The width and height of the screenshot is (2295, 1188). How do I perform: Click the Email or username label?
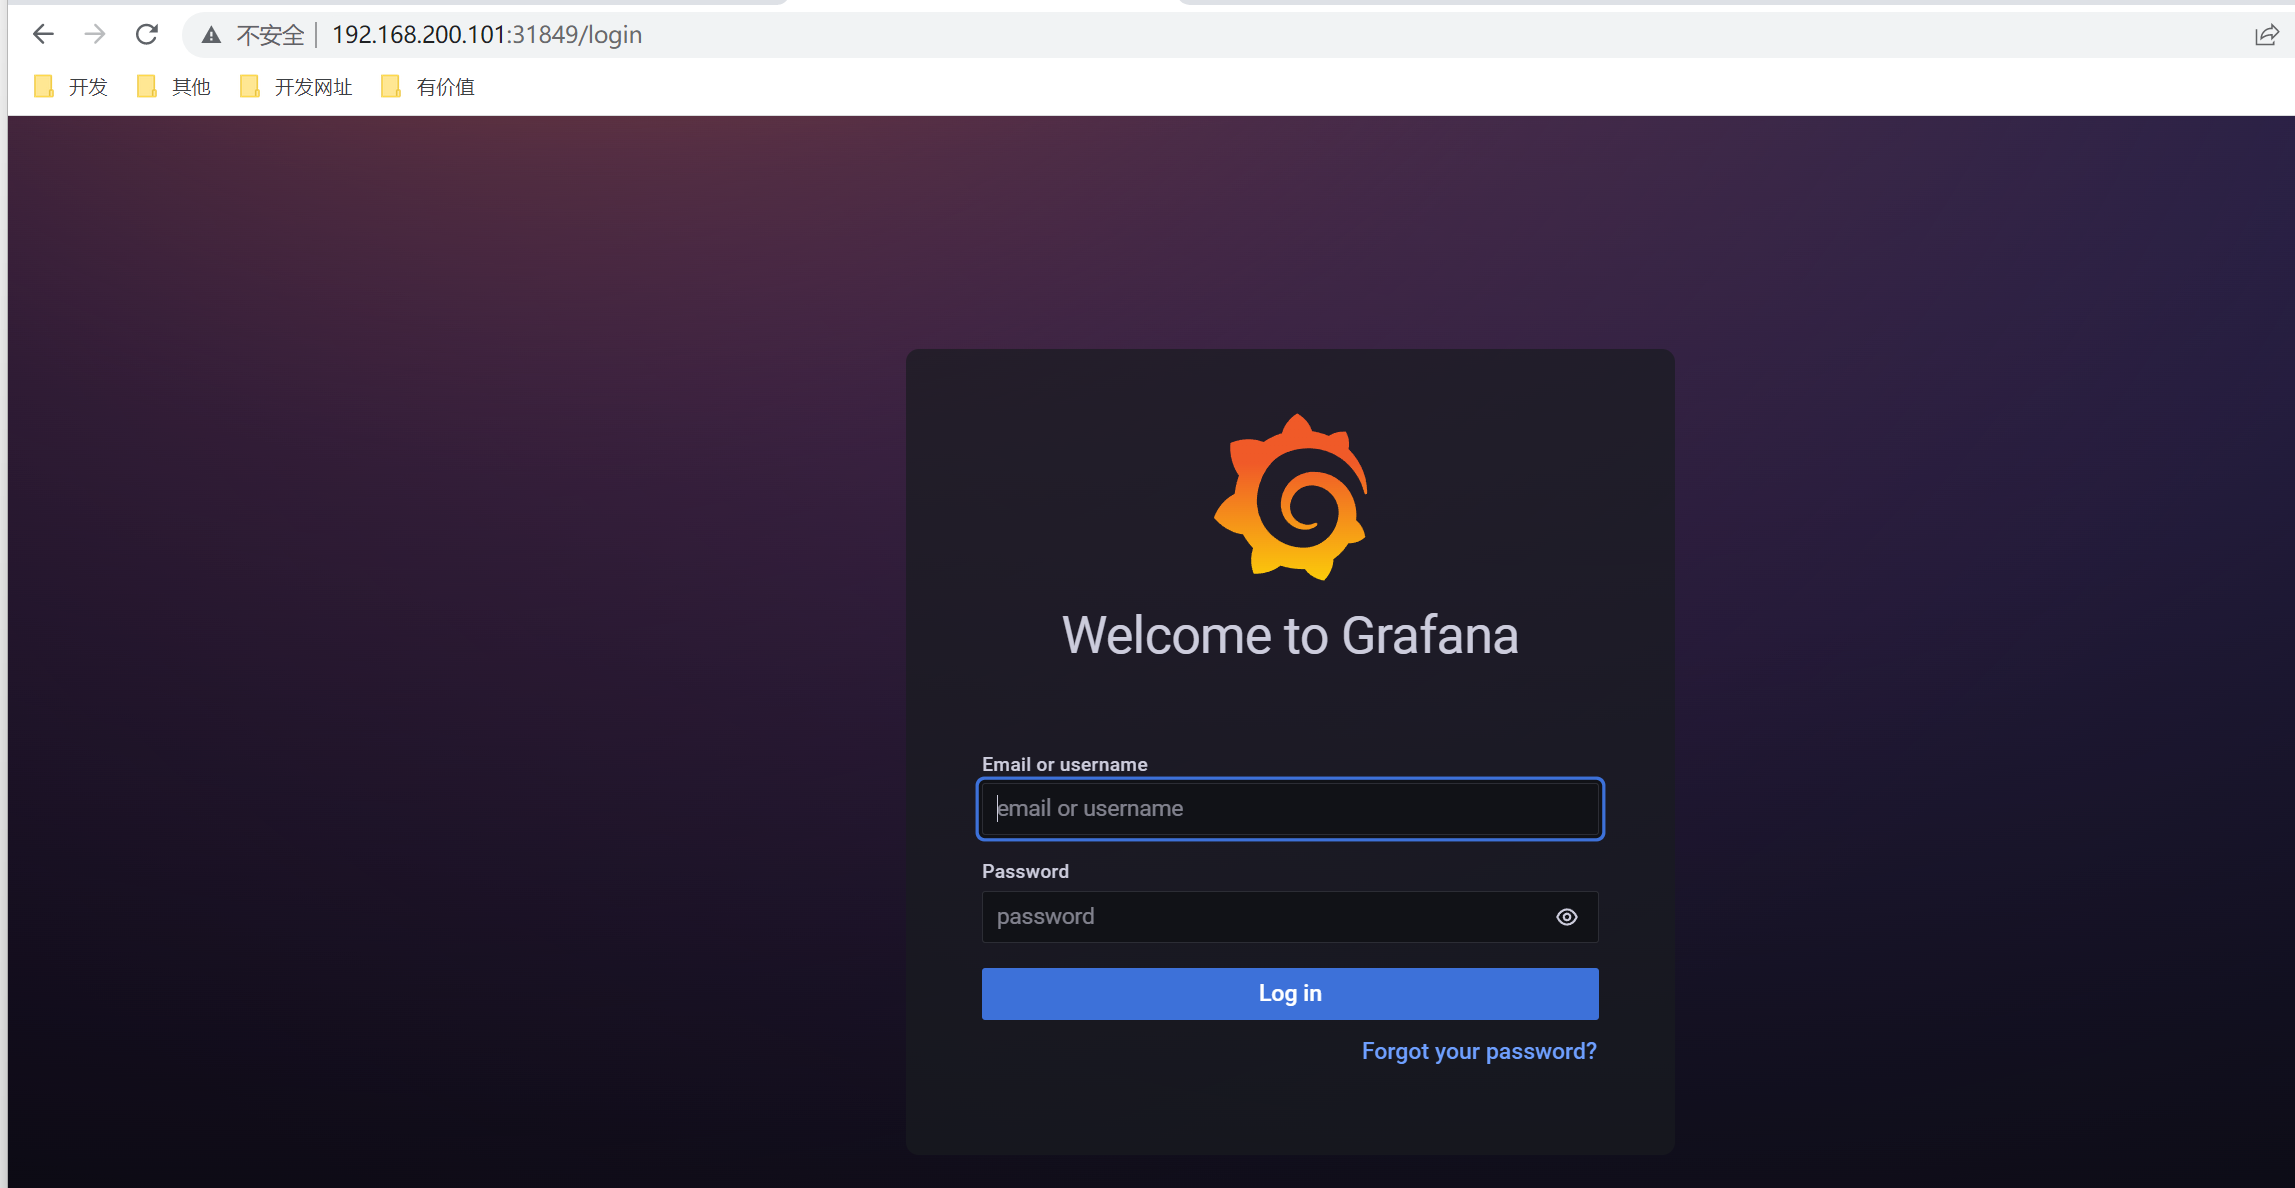1065,765
